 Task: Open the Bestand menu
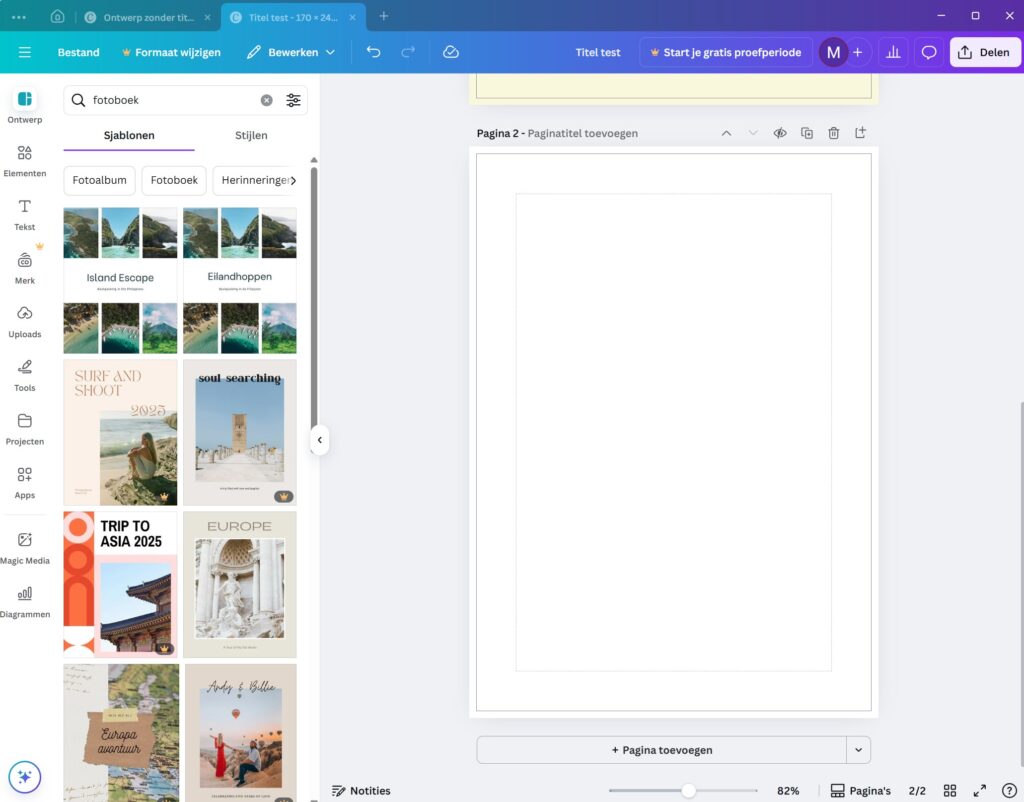tap(78, 52)
